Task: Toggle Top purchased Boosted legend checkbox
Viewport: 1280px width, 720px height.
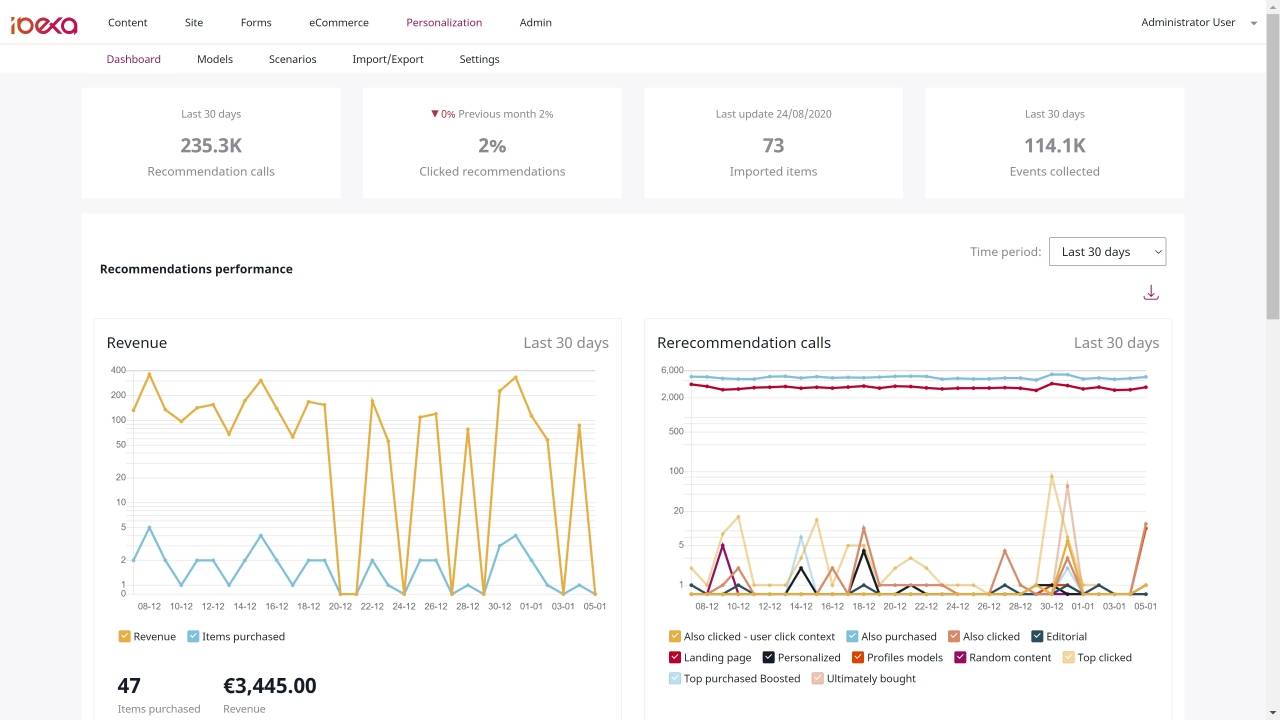Action: pos(675,678)
